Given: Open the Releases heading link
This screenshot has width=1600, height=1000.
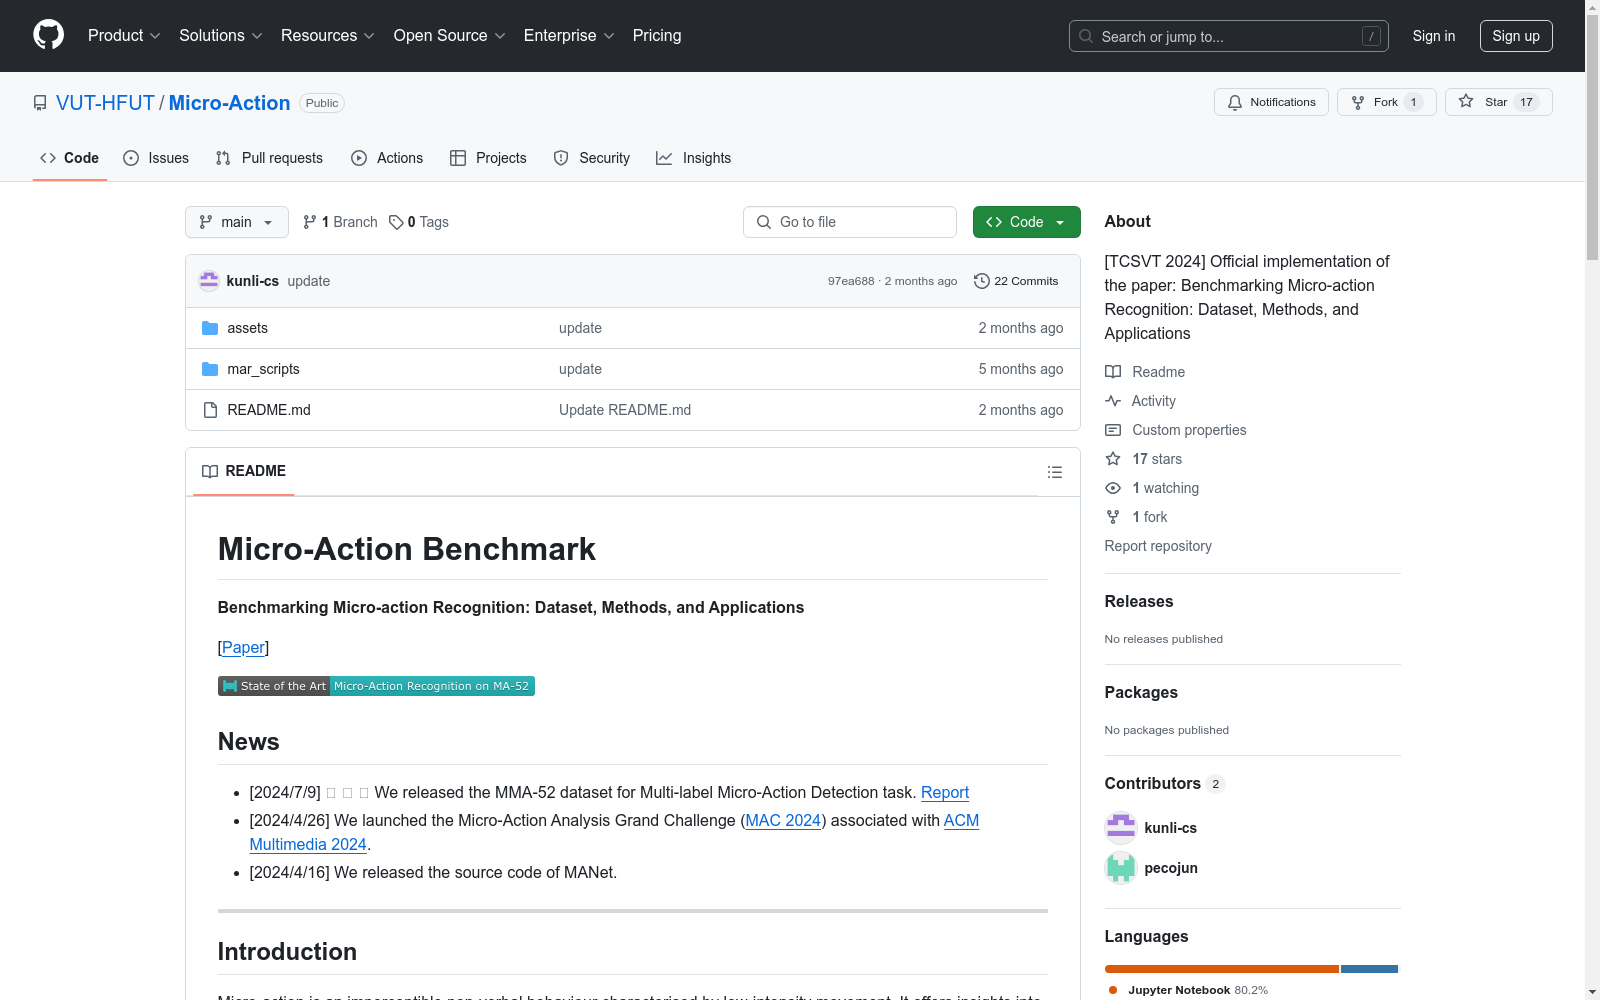Looking at the screenshot, I should [1139, 601].
